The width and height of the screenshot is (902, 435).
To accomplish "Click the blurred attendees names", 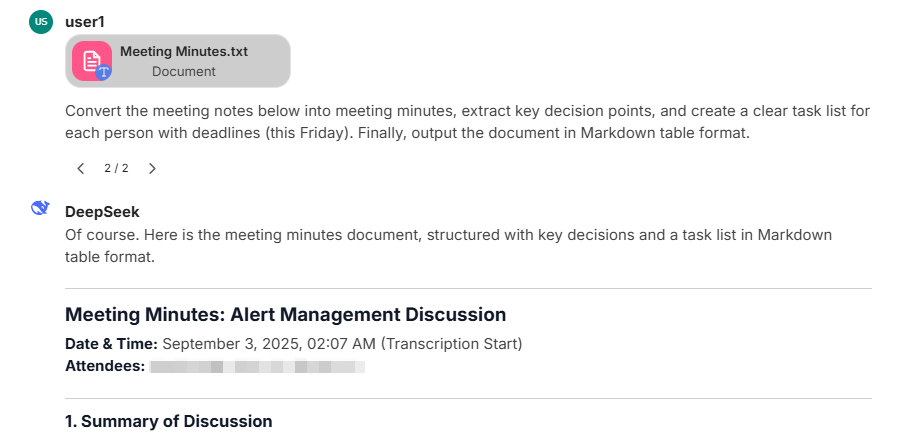I will pyautogui.click(x=257, y=367).
